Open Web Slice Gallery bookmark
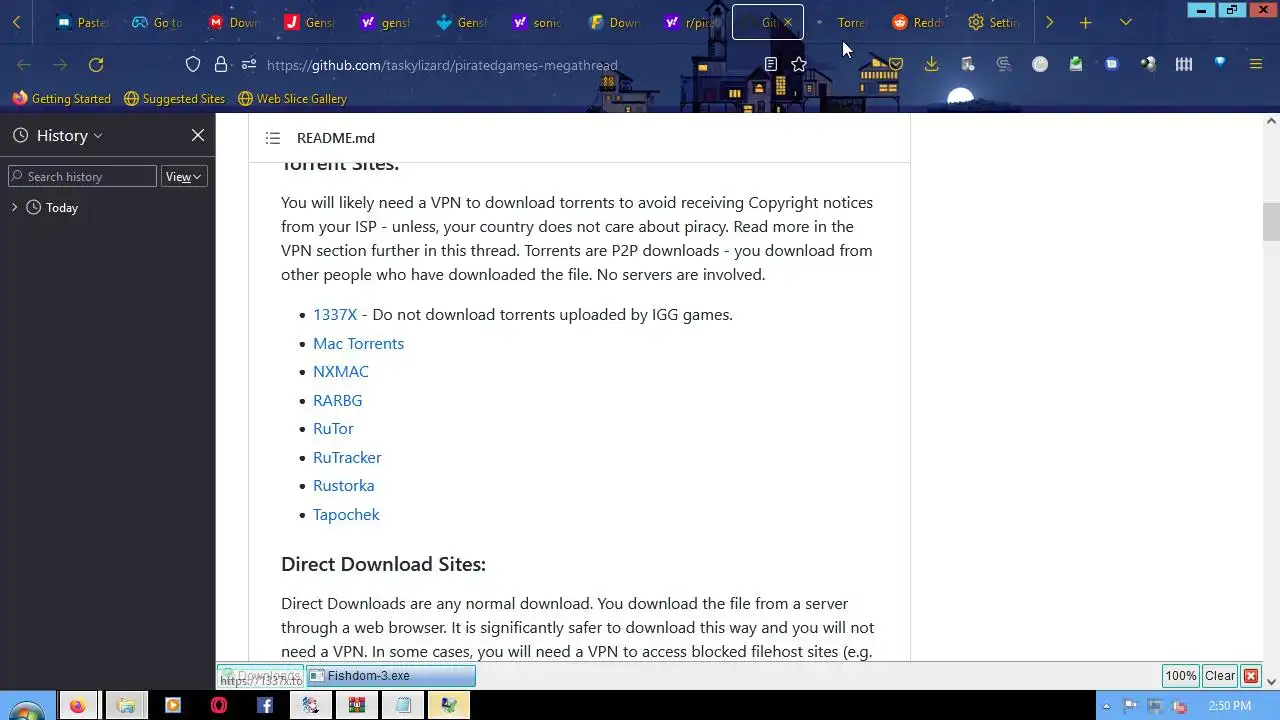The image size is (1280, 720). click(292, 99)
